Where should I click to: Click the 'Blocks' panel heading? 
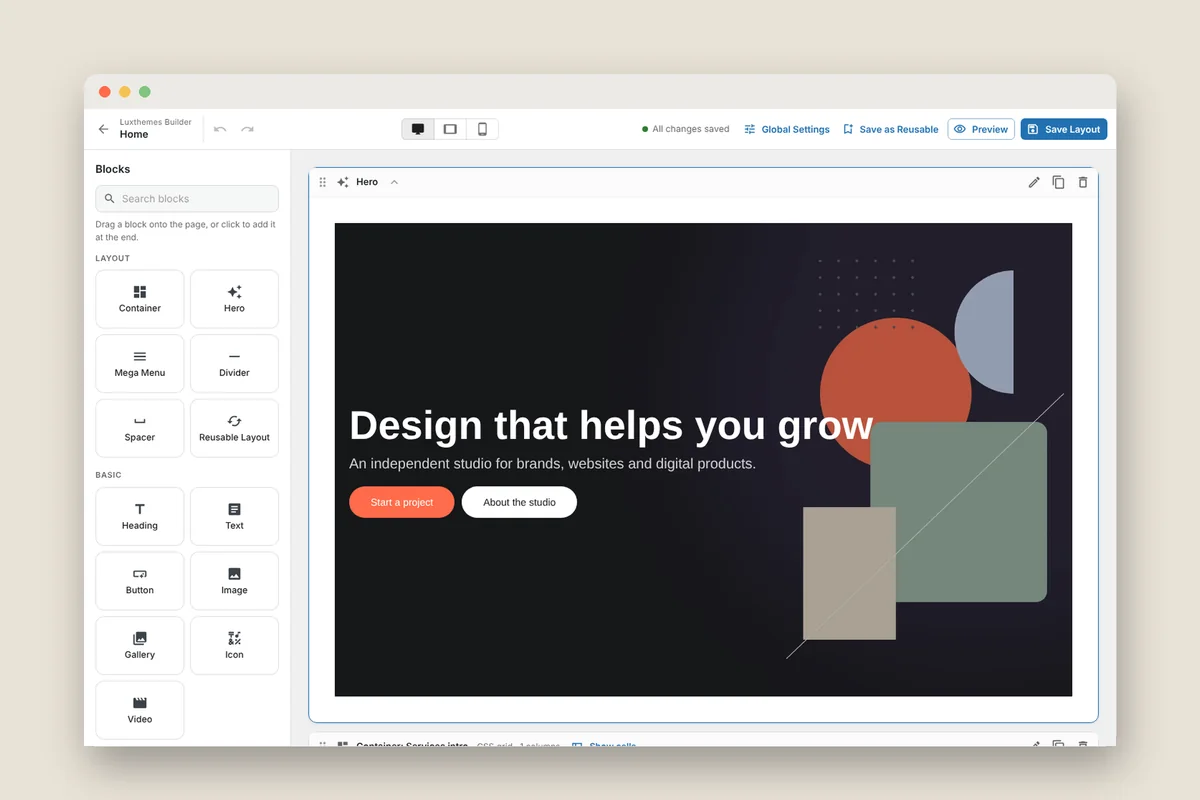click(x=113, y=169)
